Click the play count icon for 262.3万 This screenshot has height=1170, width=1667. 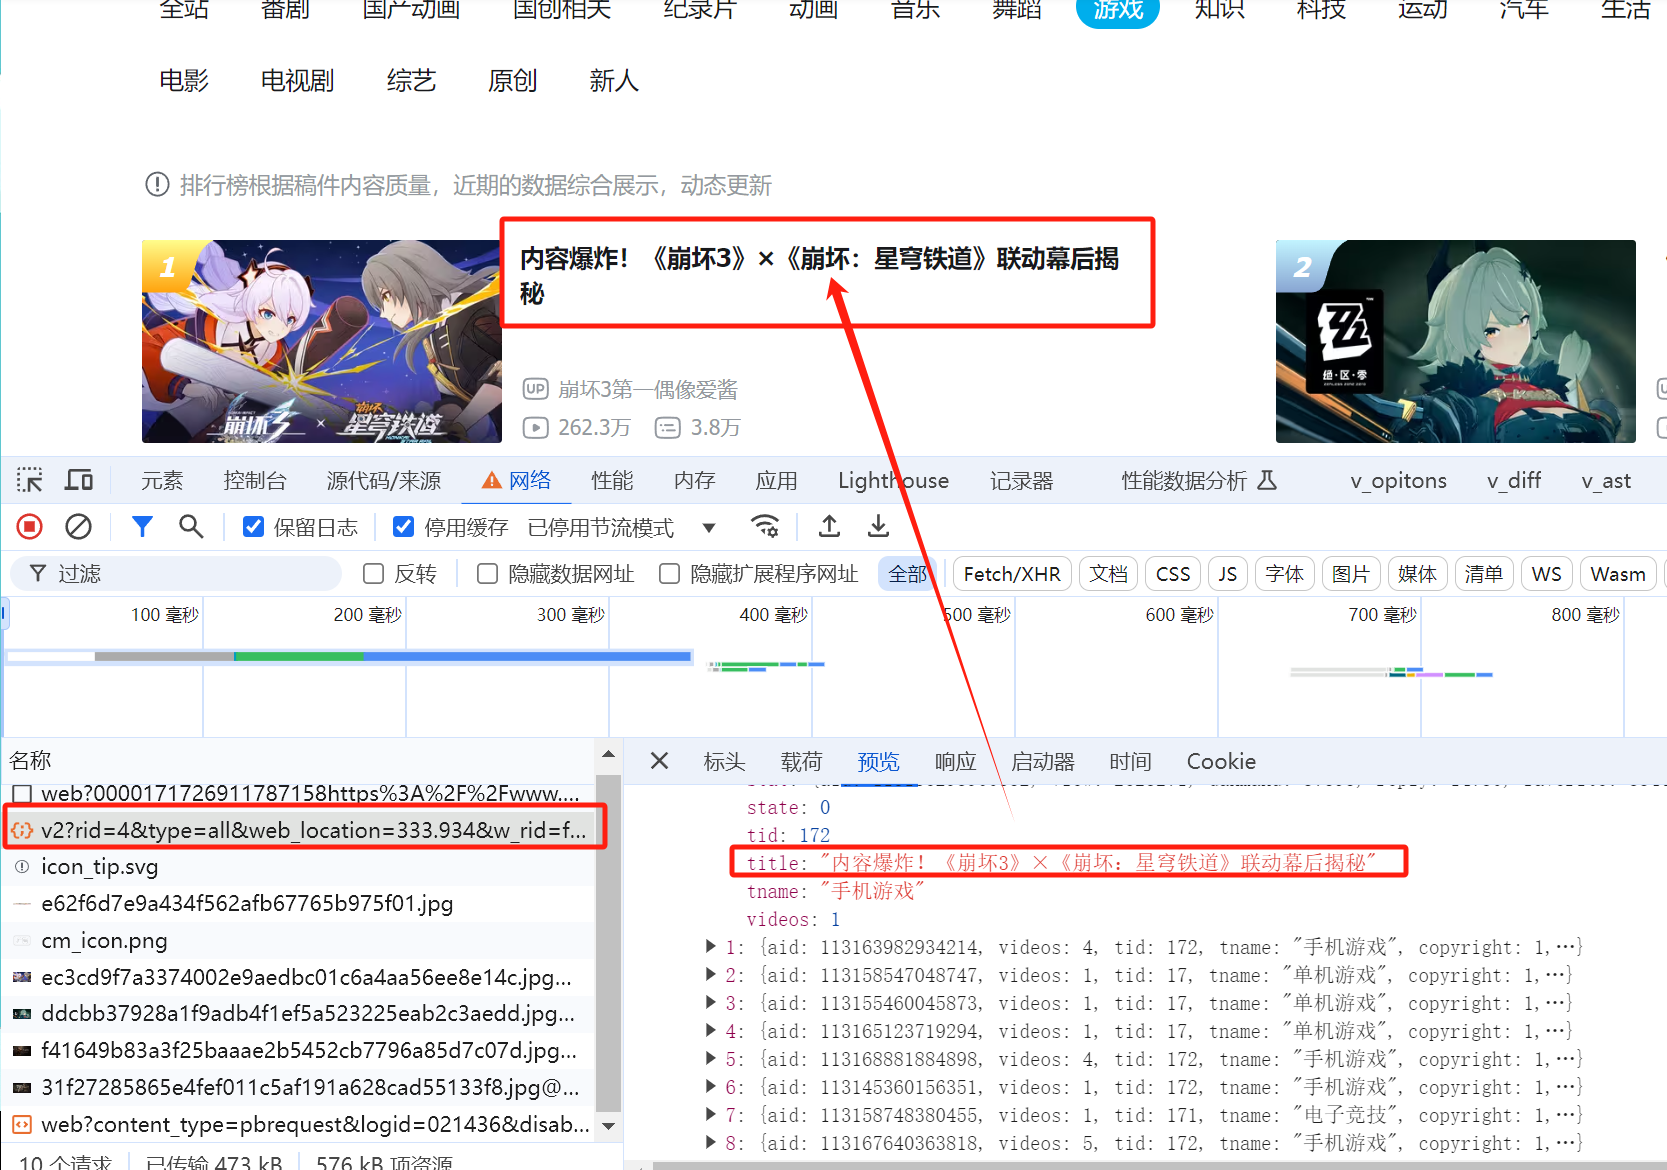click(536, 428)
